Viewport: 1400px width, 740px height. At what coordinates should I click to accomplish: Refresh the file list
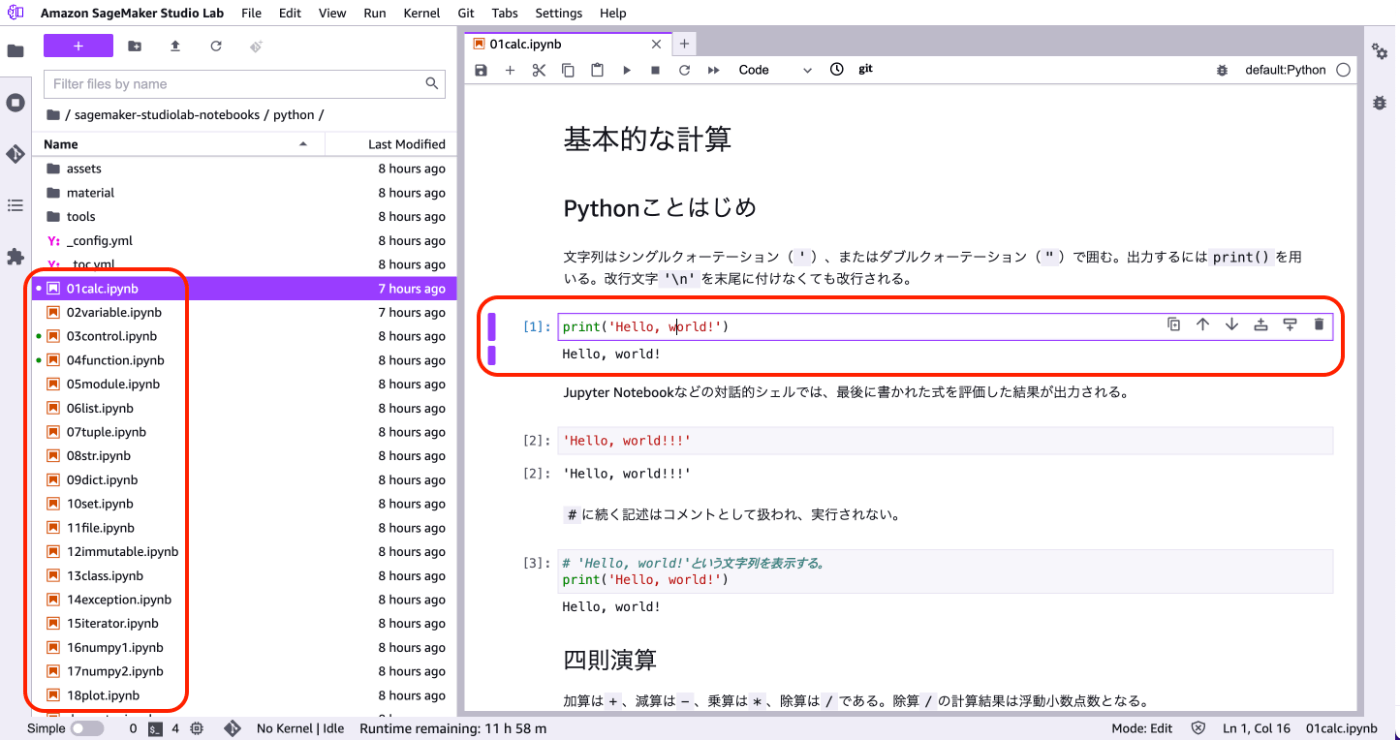pos(216,46)
